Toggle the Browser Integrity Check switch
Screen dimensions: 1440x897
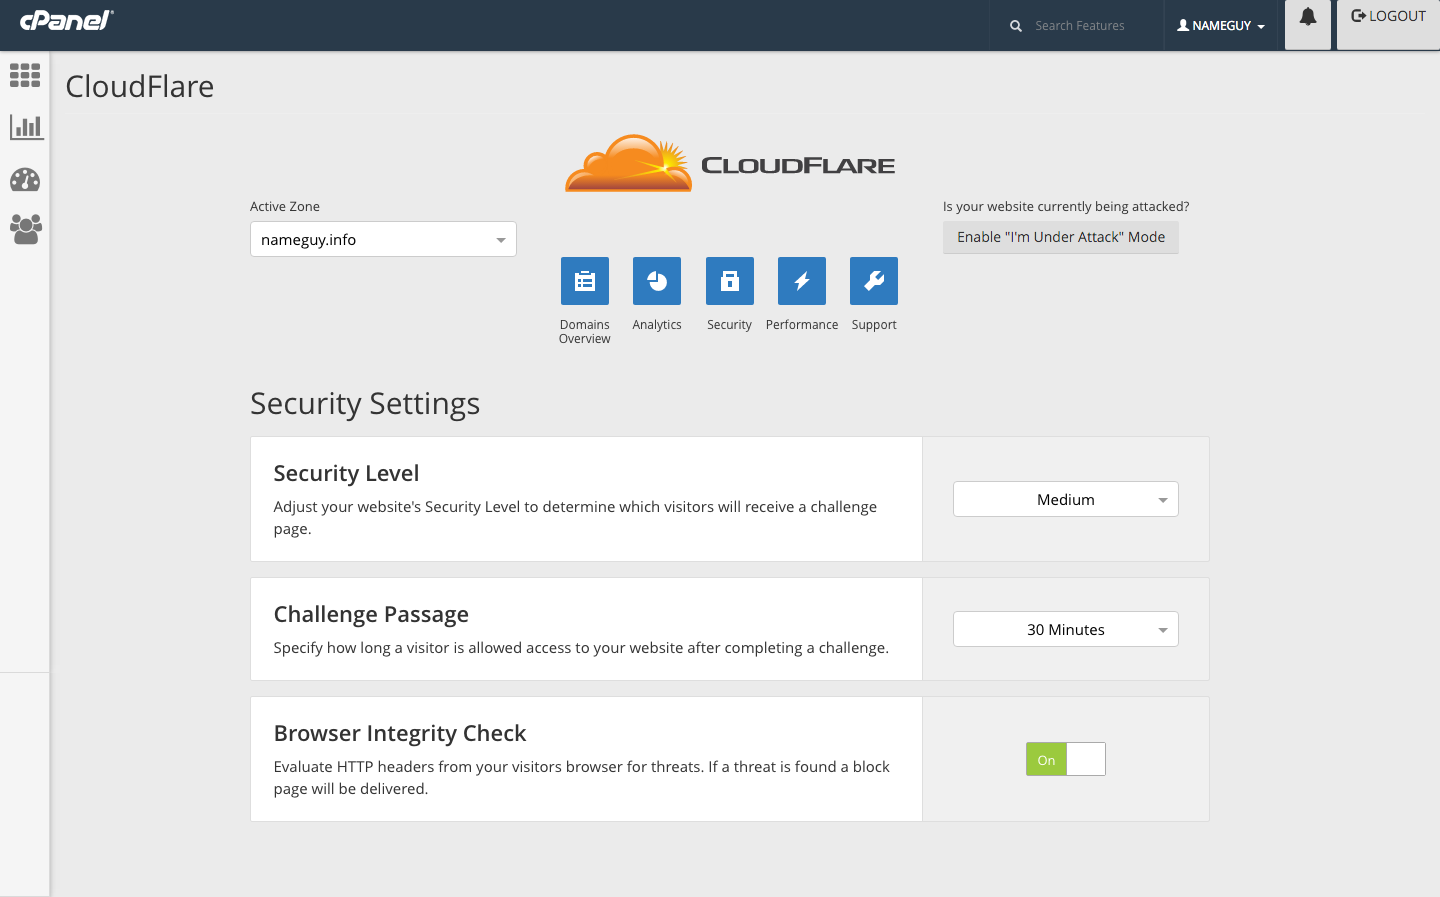1066,759
